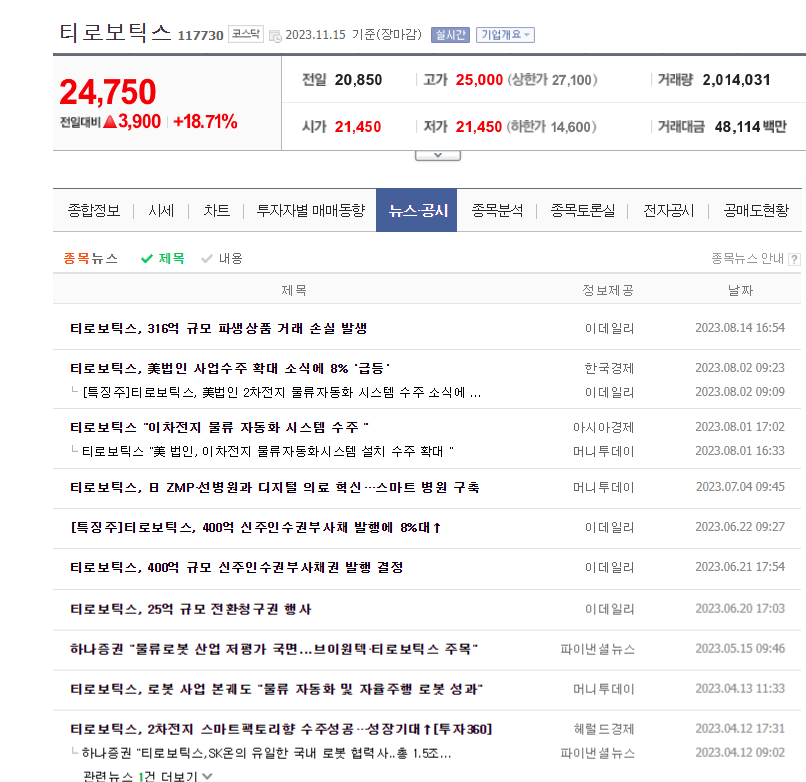Viewport: 806px width, 782px height.
Task: Open article 로봇 사업 본궤도 물류 자동화
Action: click(277, 689)
